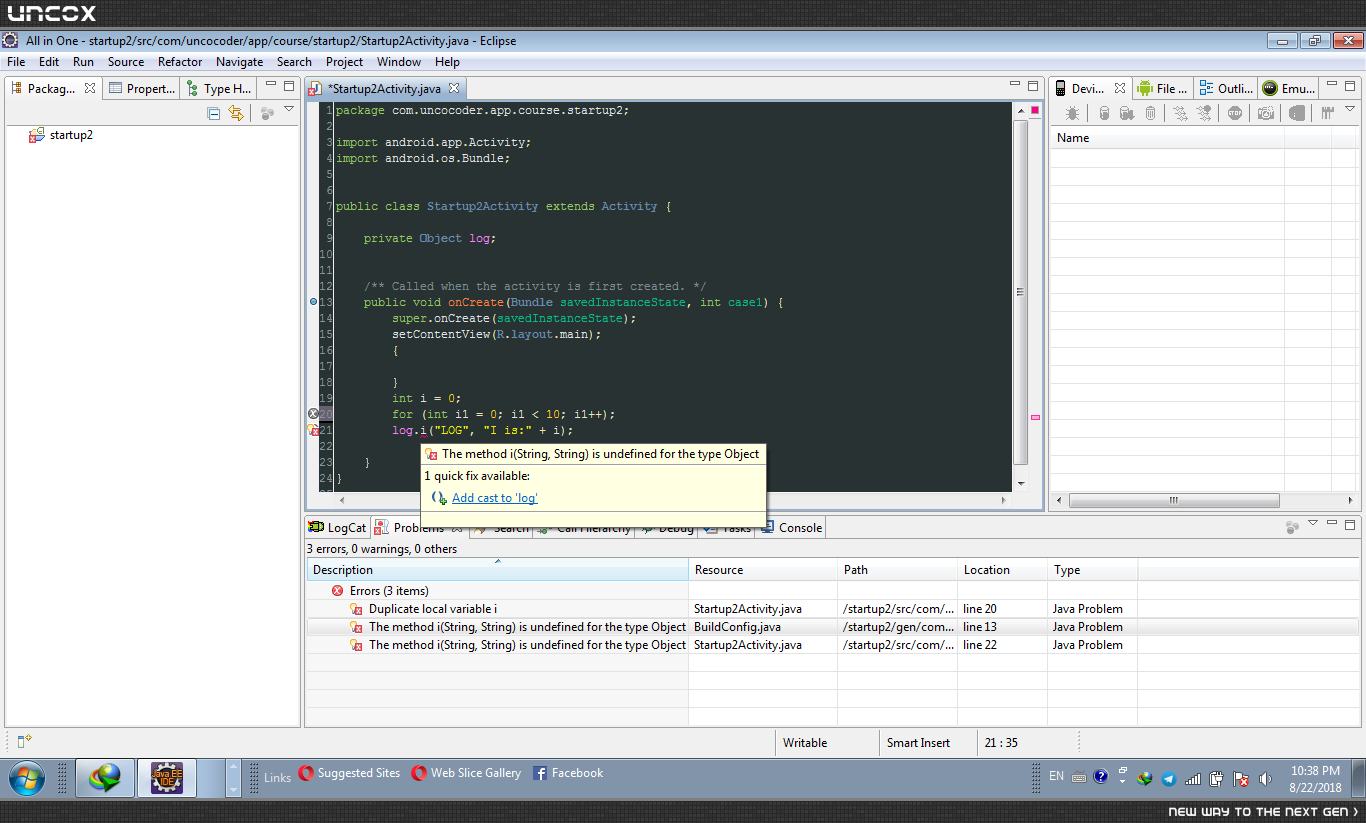
Task: Click Cause GC trash icon
Action: tap(1150, 113)
